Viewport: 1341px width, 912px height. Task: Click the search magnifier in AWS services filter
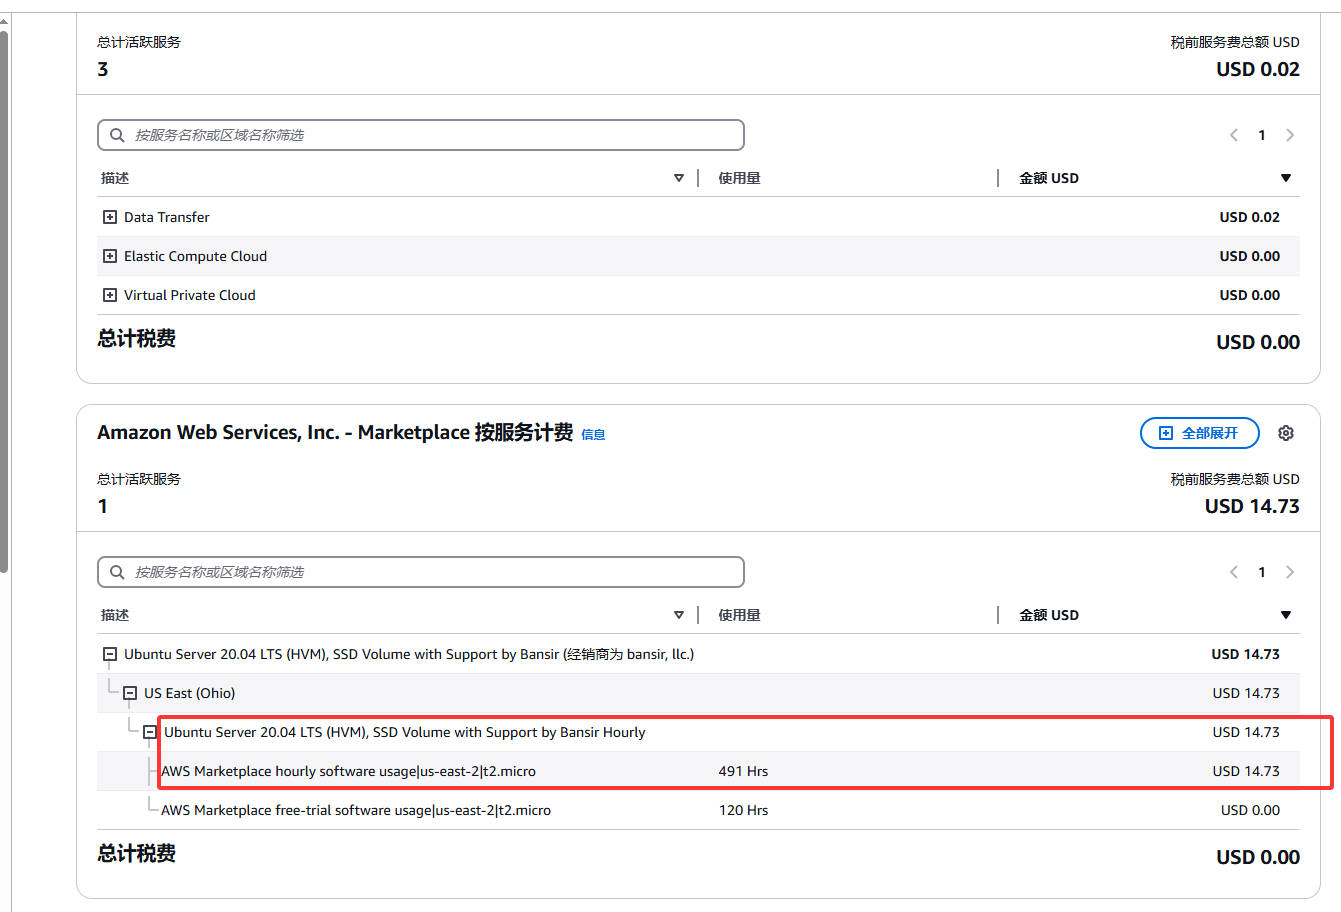(117, 135)
